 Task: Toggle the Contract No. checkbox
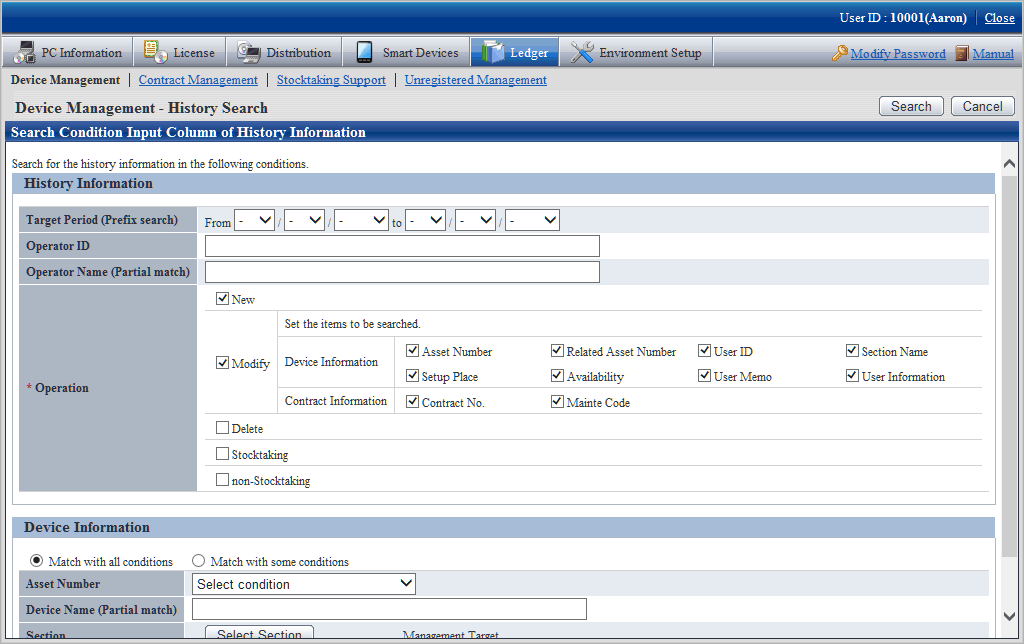click(x=412, y=402)
